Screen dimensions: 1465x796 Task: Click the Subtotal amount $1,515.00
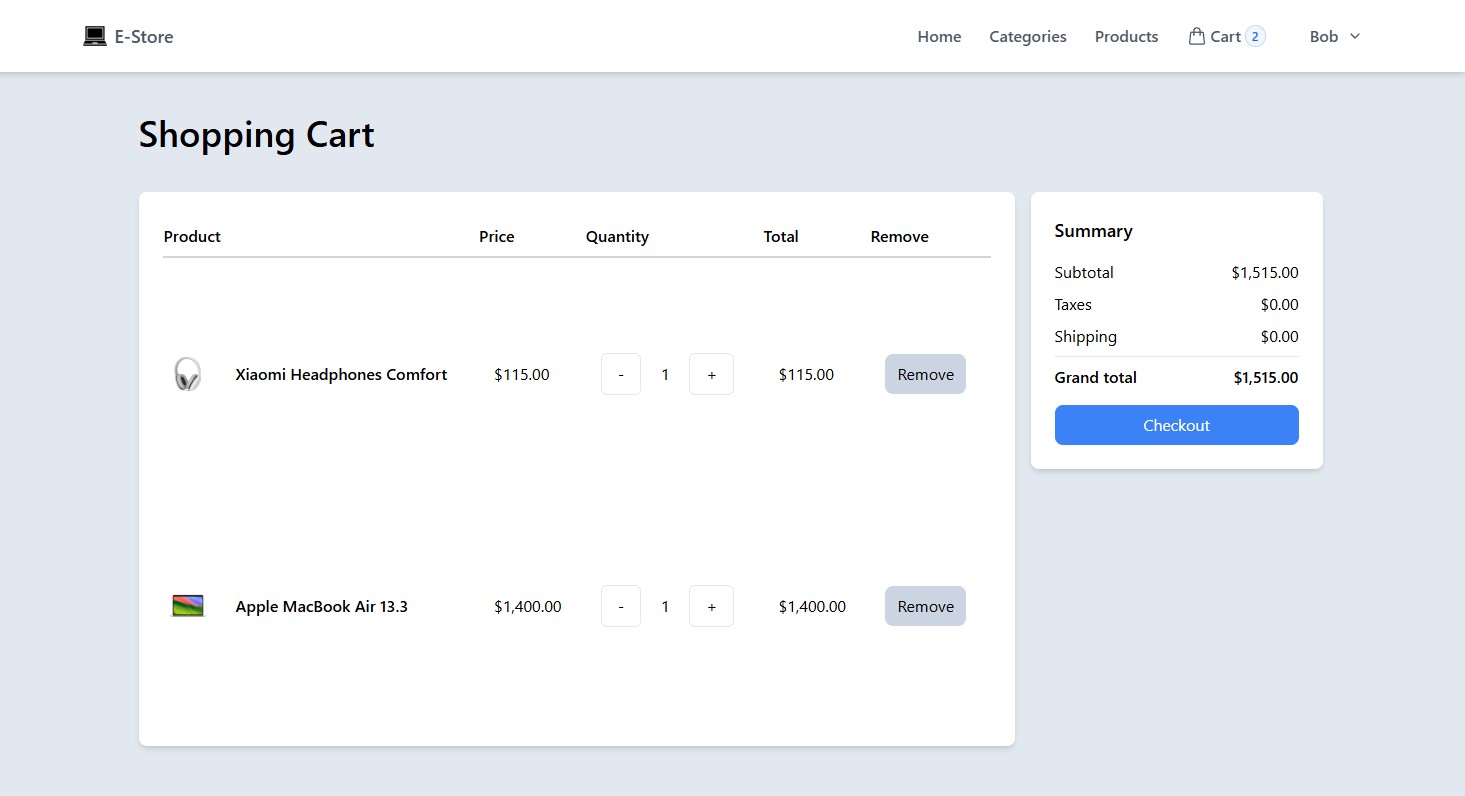pos(1265,272)
